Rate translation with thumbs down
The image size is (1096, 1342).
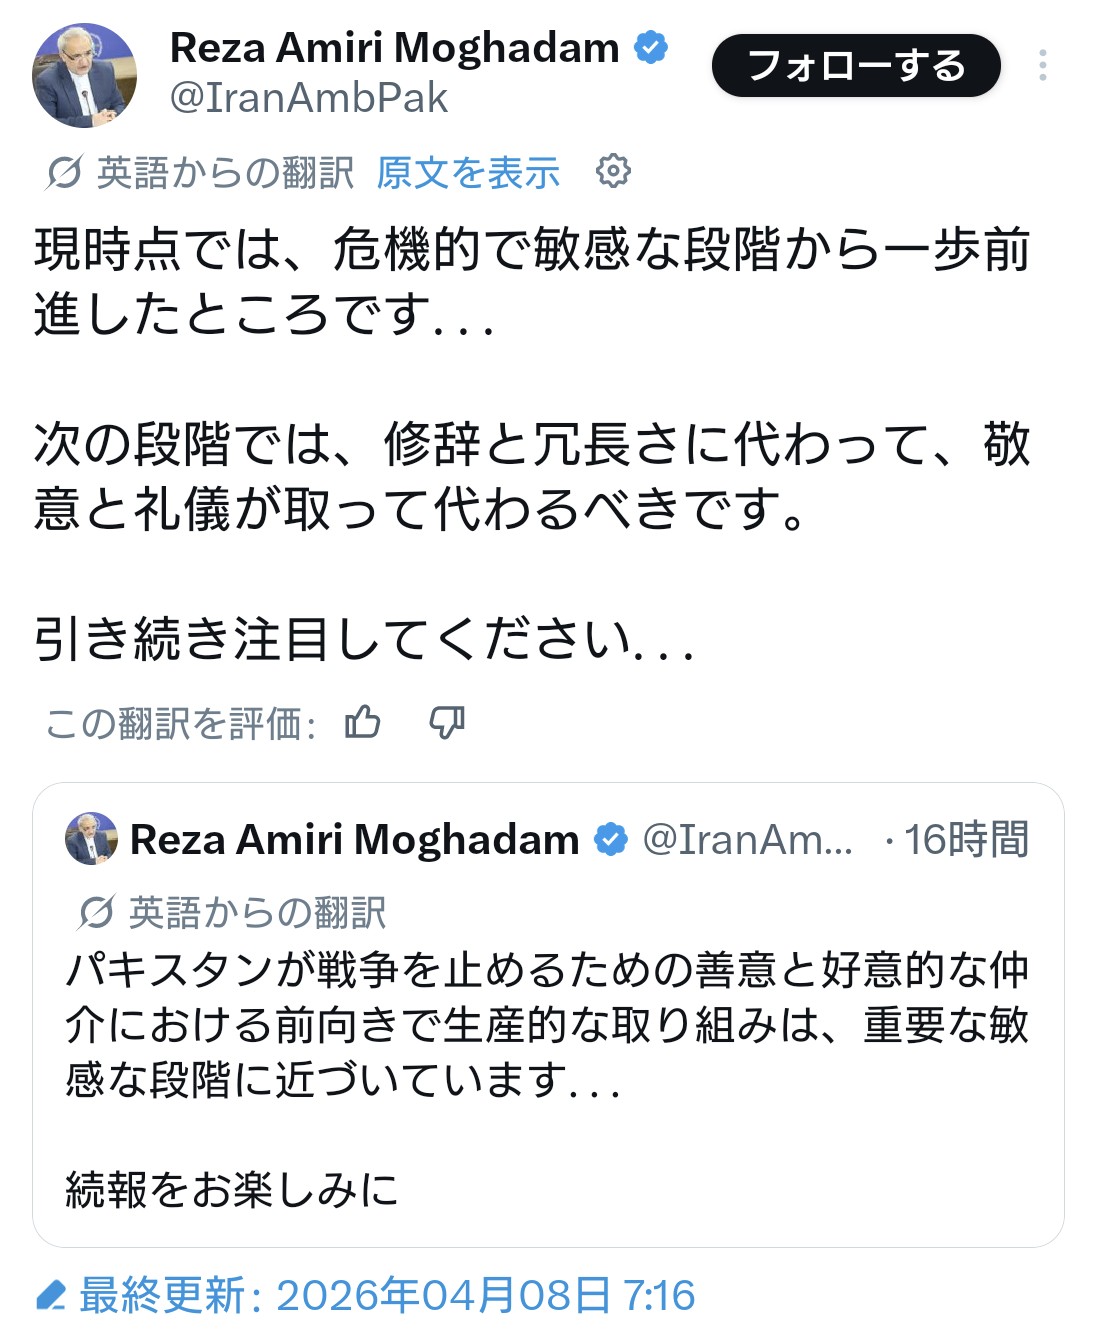click(x=446, y=722)
